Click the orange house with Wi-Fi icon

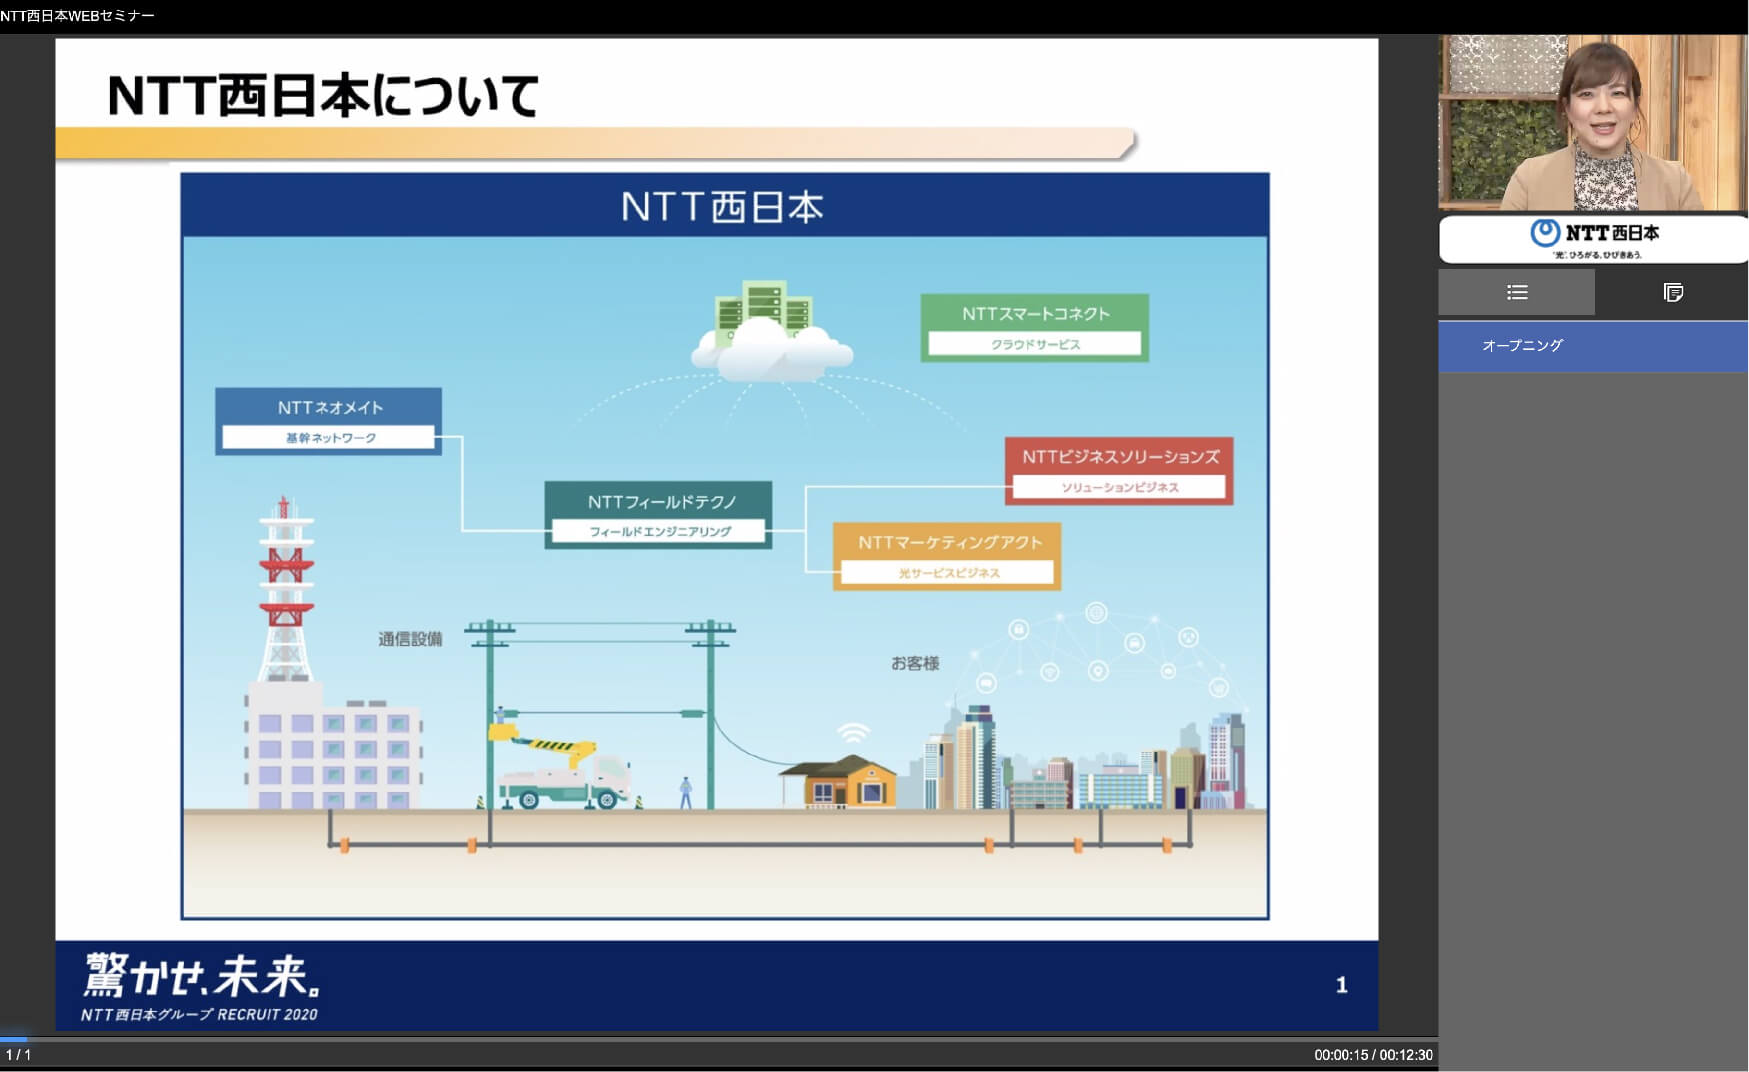(841, 775)
